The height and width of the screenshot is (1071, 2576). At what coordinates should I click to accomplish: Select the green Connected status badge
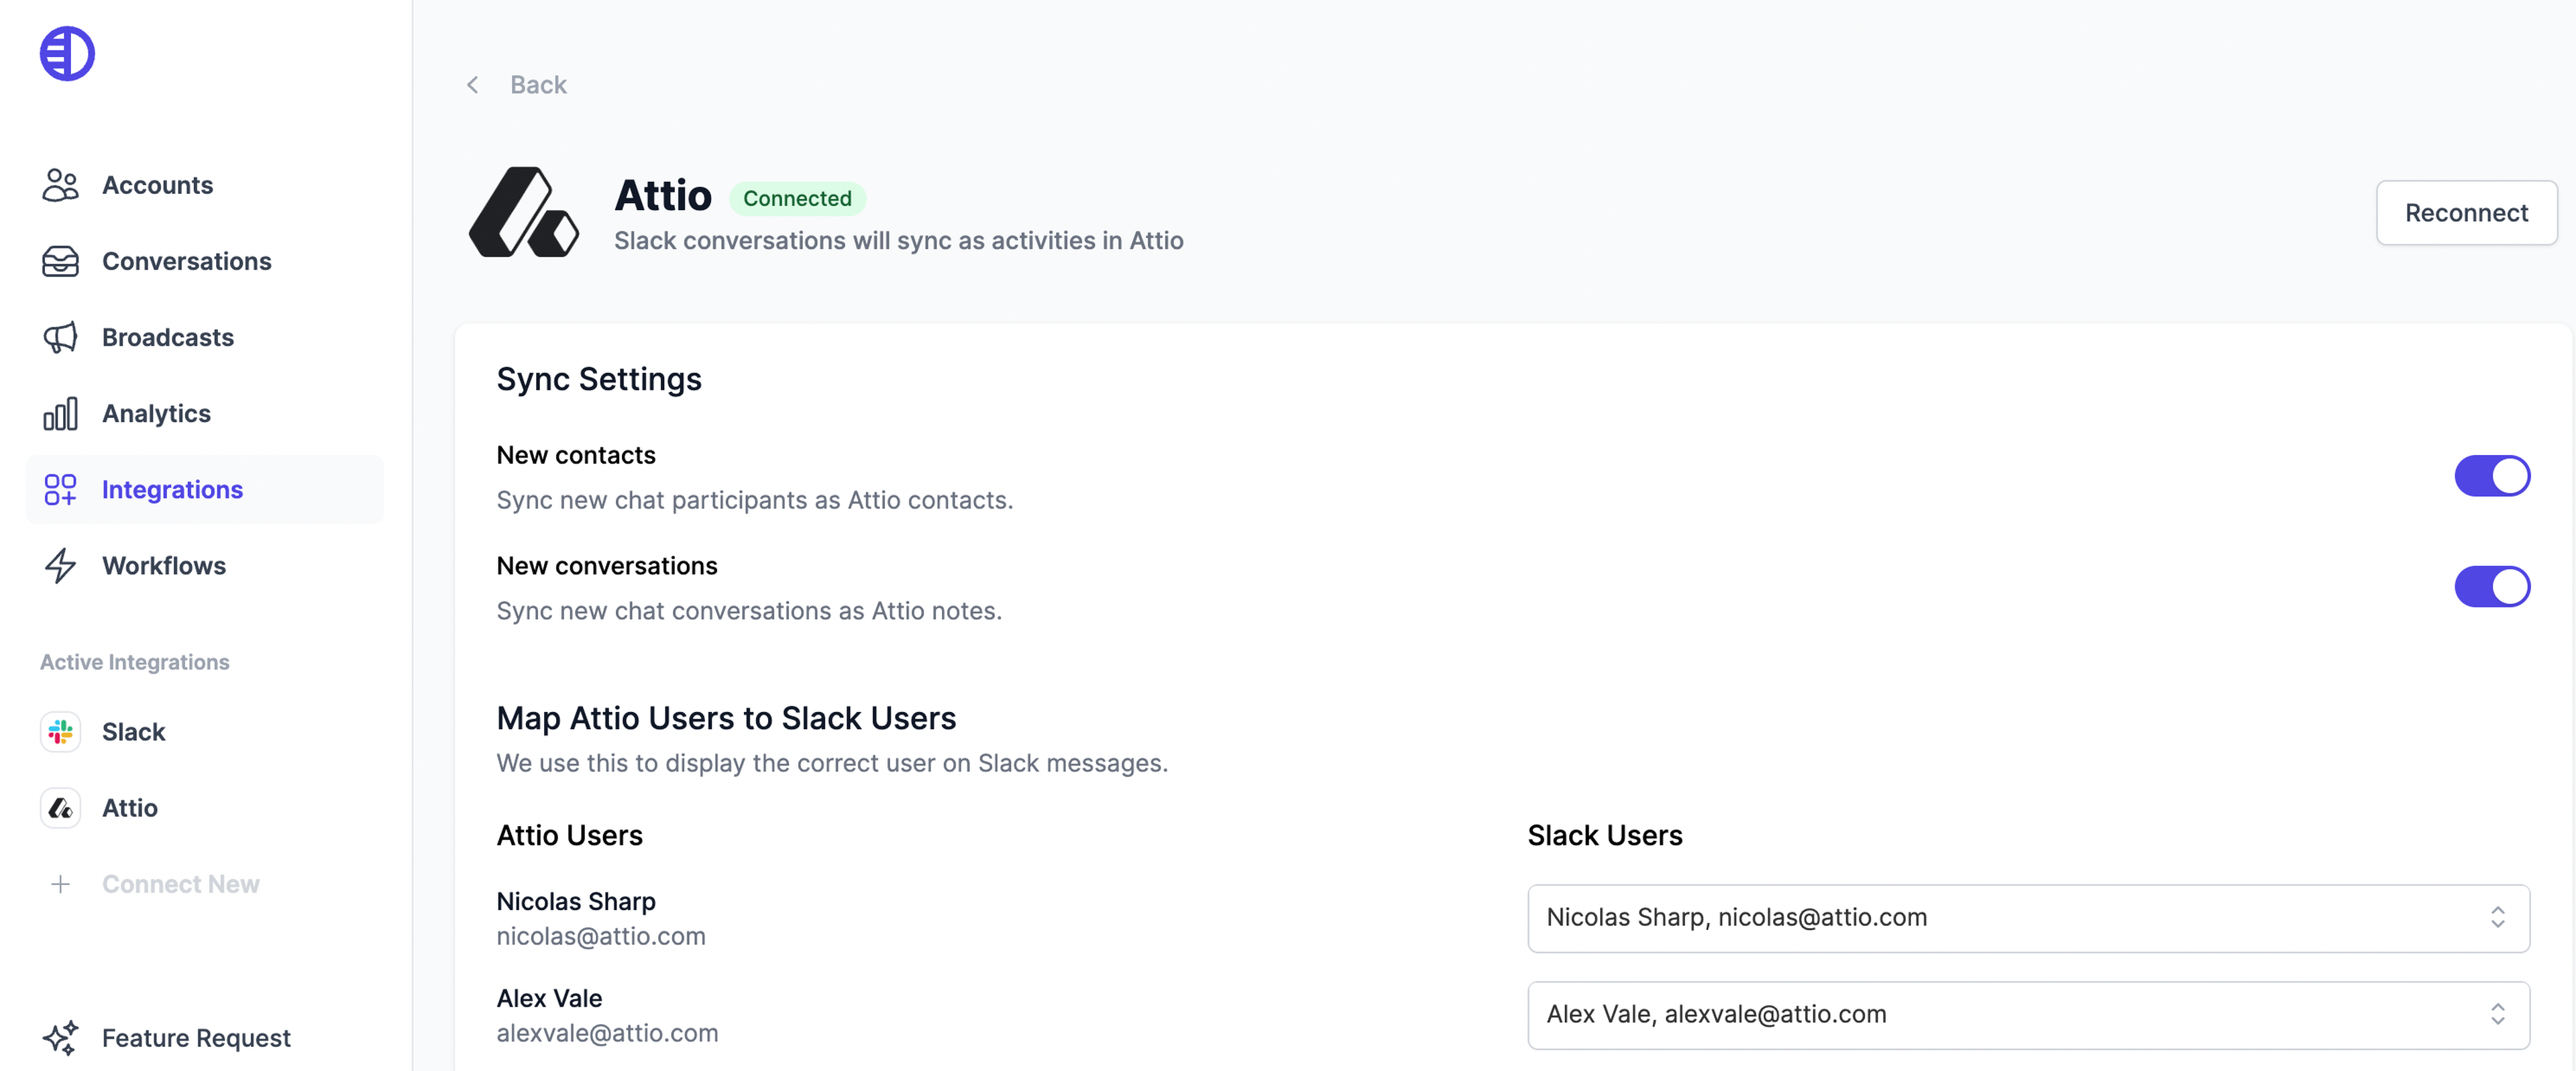[x=797, y=198]
